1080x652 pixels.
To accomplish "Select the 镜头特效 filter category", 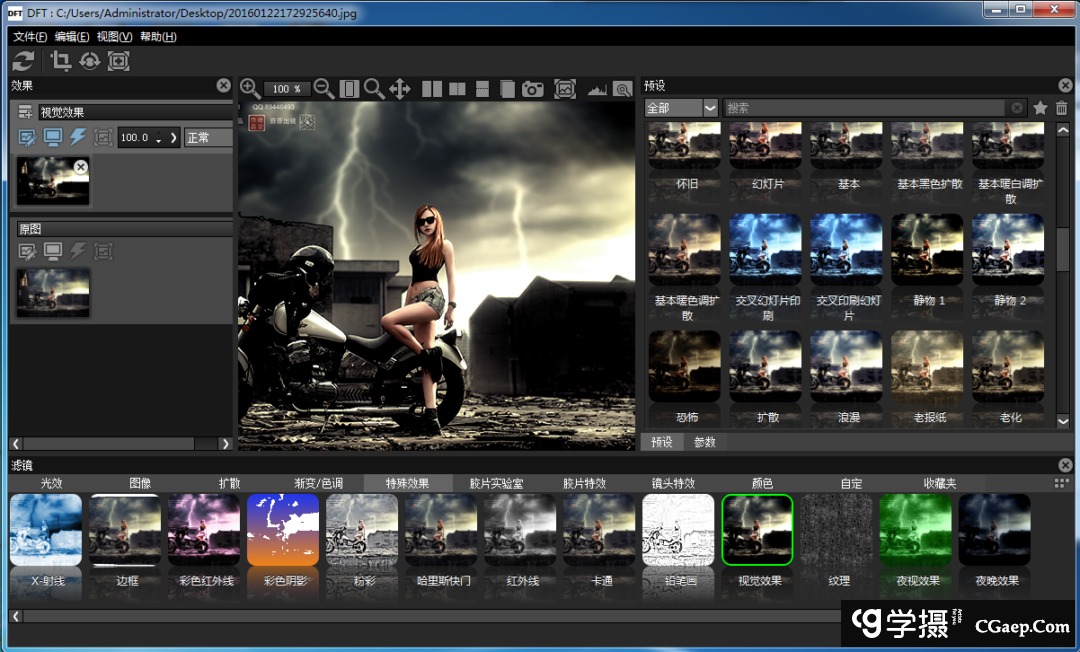I will pyautogui.click(x=673, y=483).
